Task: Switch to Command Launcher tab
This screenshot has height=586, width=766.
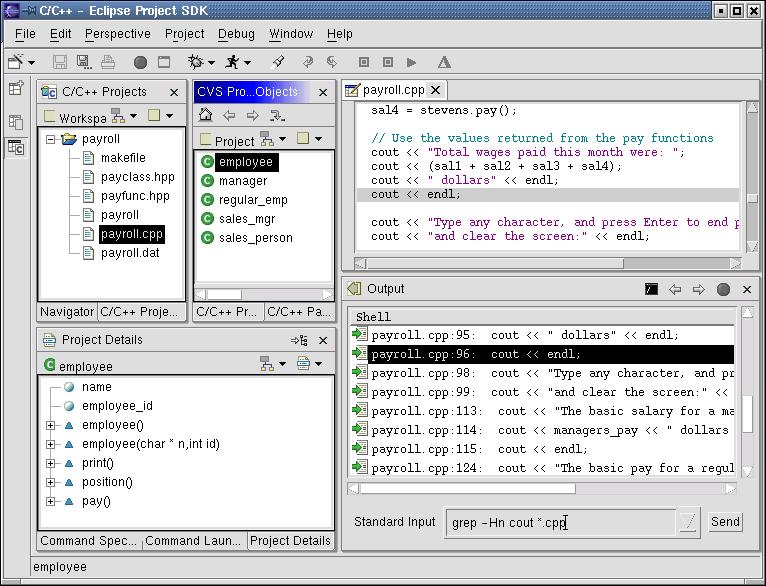Action: coord(193,541)
